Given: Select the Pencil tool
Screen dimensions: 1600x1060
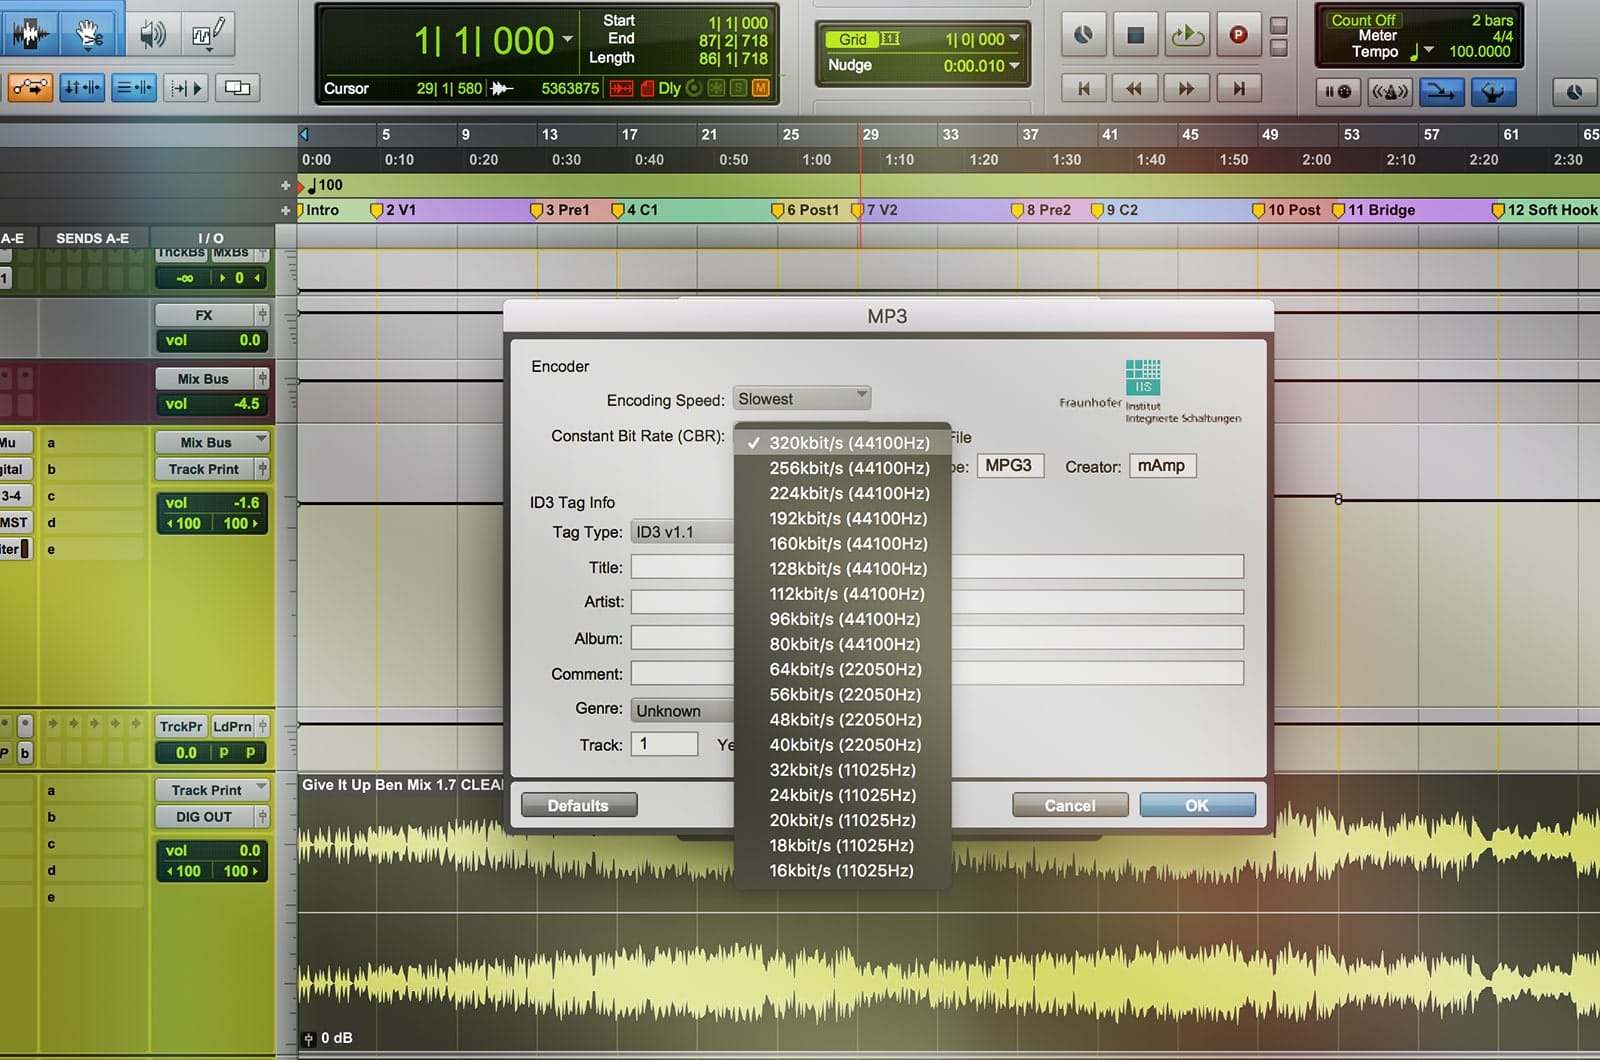Looking at the screenshot, I should pos(207,35).
